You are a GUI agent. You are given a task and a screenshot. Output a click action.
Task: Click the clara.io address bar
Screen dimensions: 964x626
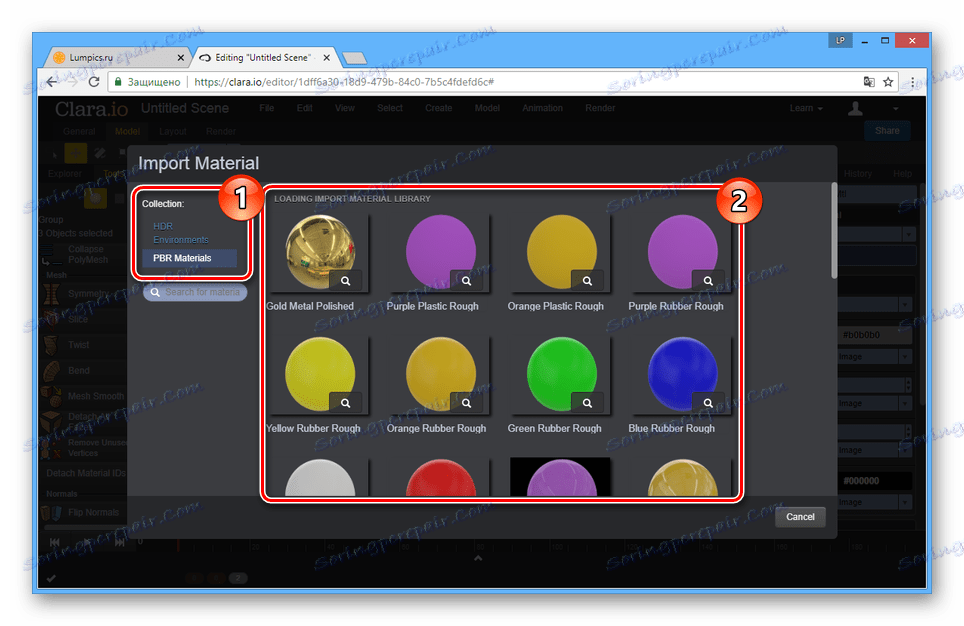[504, 82]
